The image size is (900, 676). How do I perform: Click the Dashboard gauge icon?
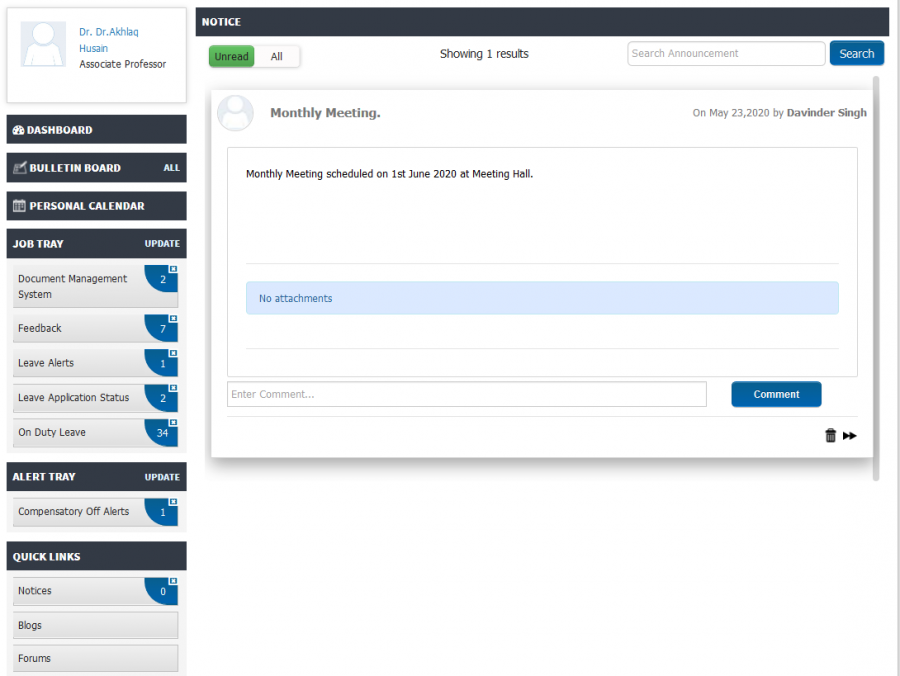(18, 130)
